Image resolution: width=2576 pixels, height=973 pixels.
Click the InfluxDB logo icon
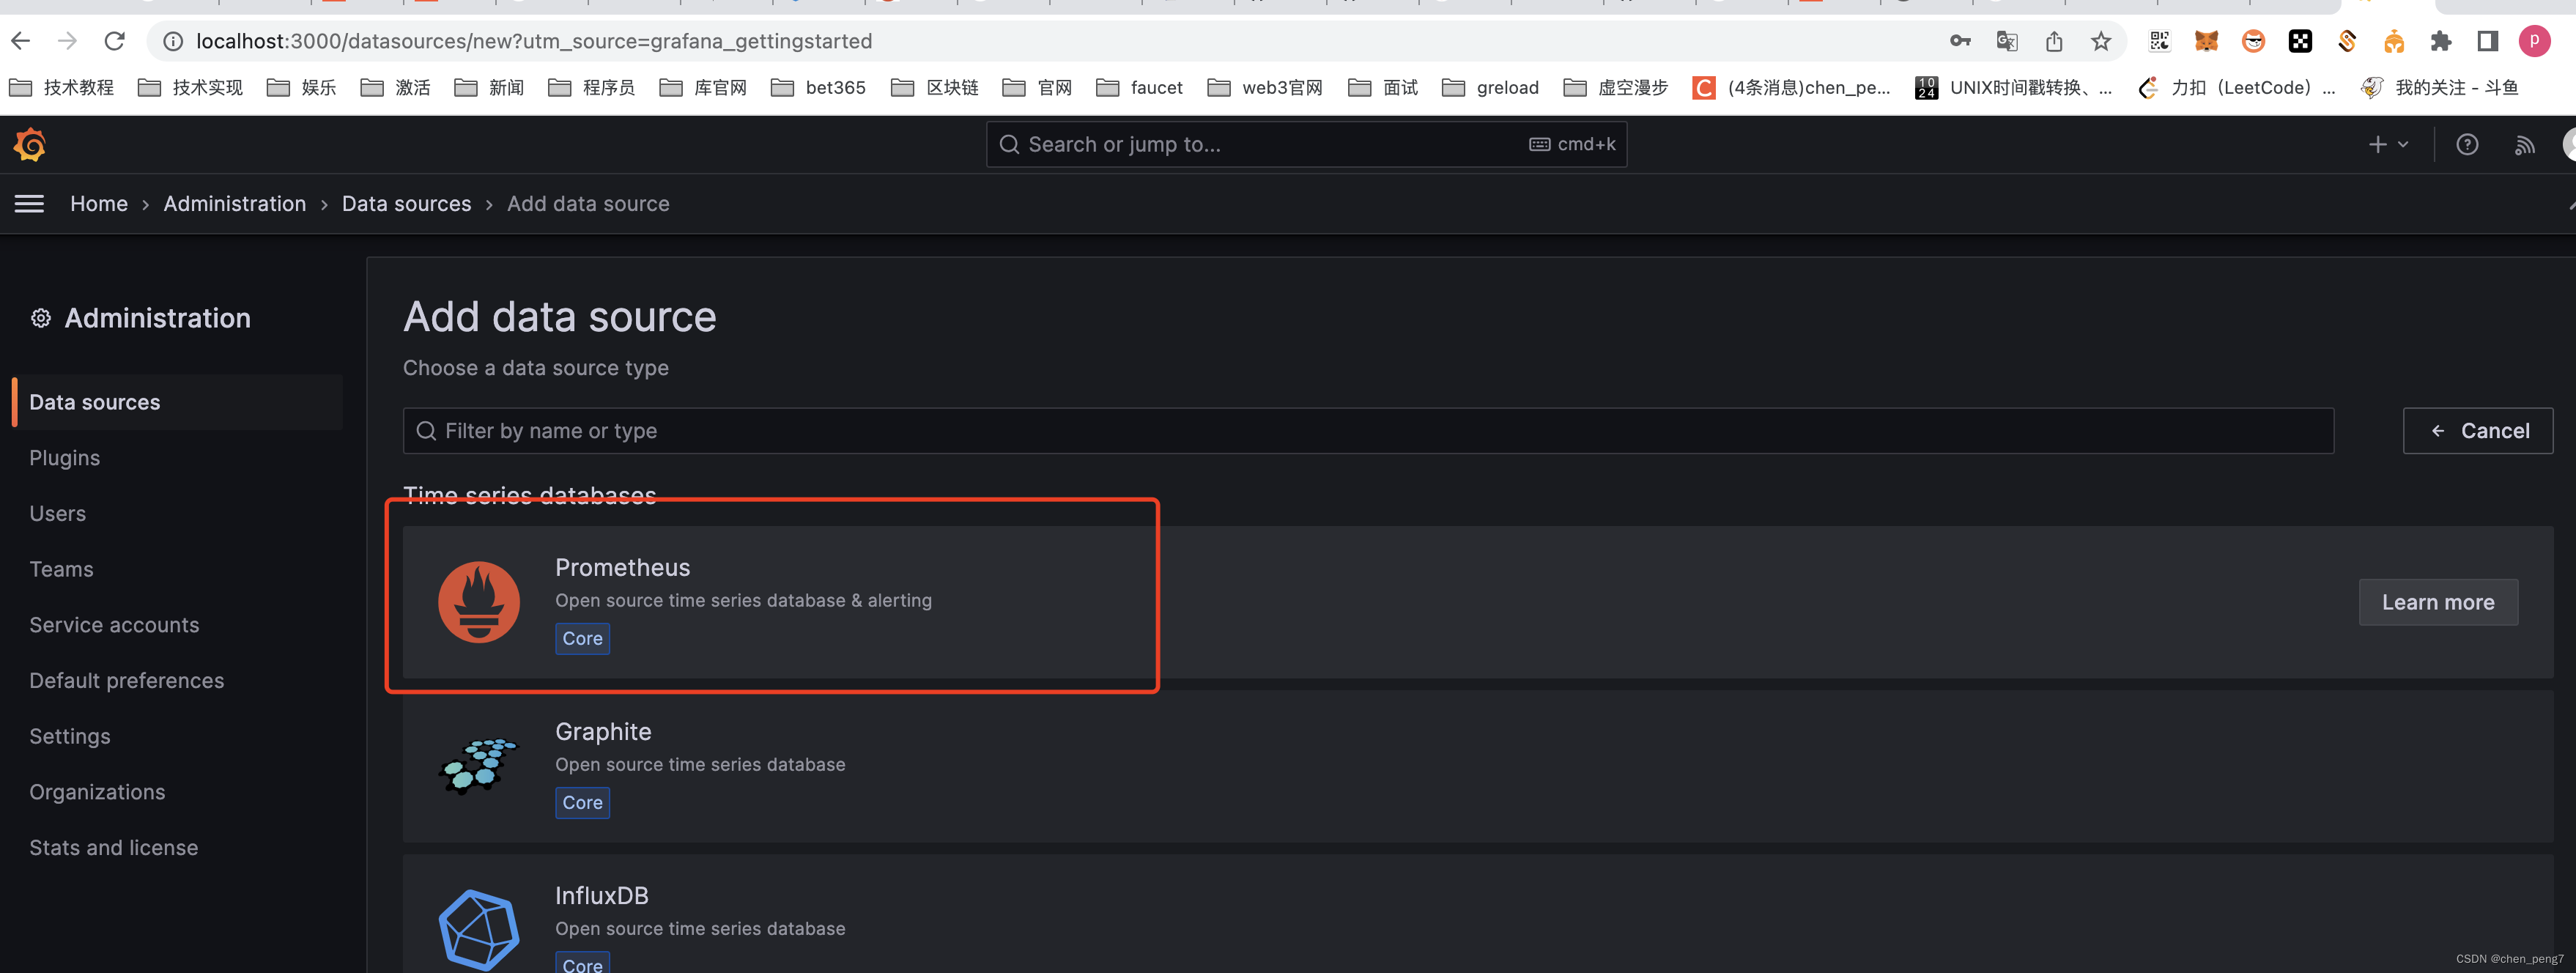click(x=479, y=930)
